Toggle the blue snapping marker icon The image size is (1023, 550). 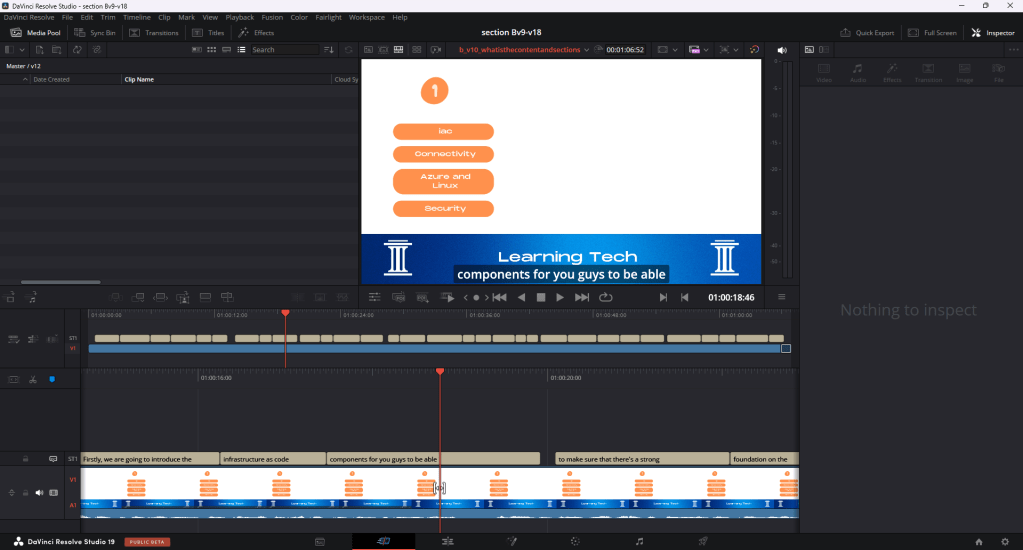click(x=52, y=379)
